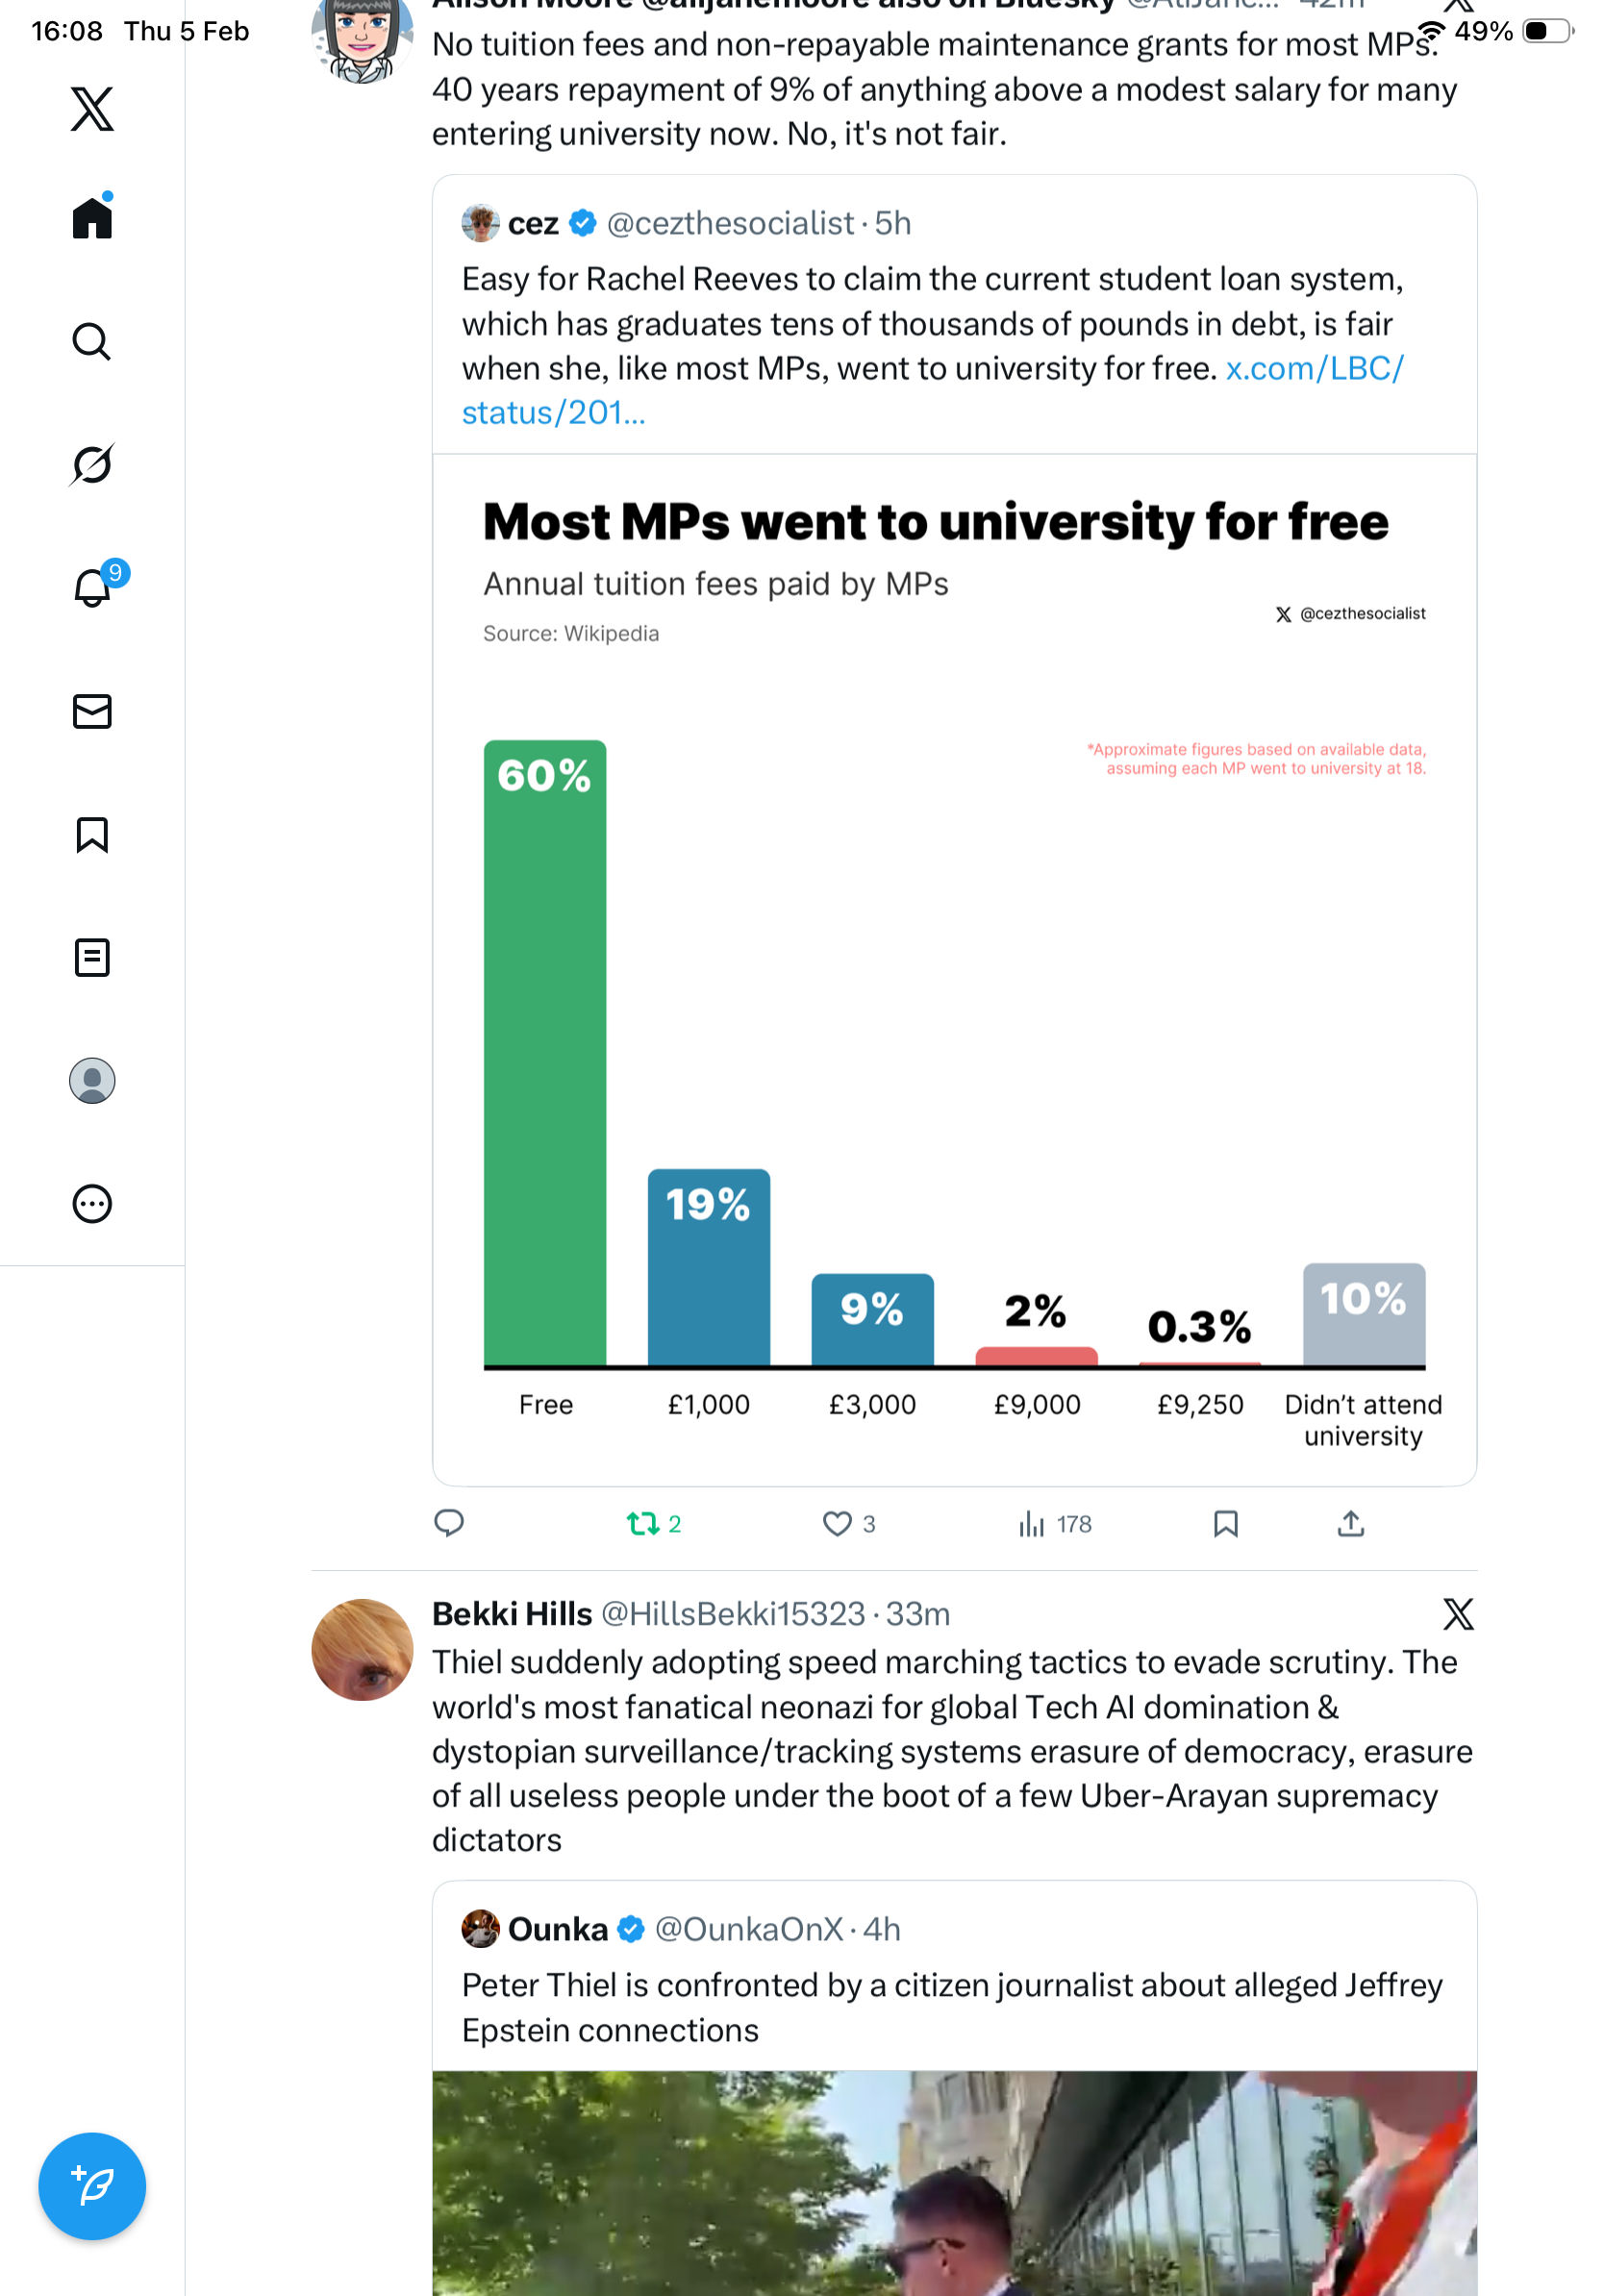Open the Home feed icon

pos(92,217)
